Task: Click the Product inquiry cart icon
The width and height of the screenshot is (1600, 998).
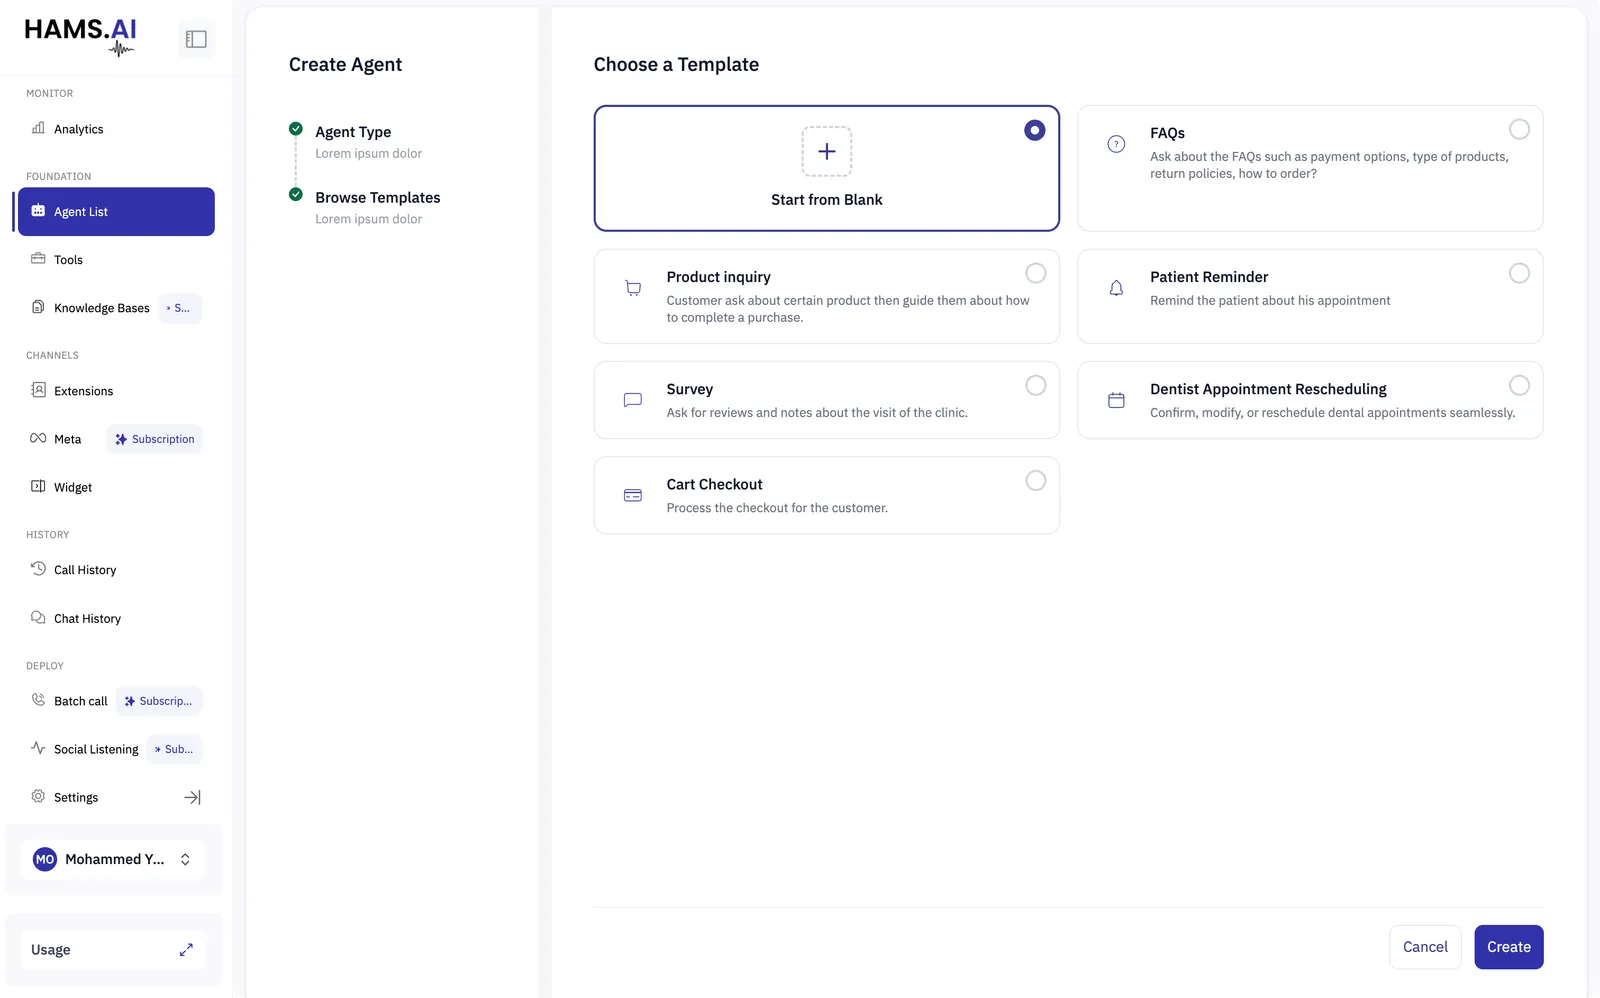Action: click(633, 288)
